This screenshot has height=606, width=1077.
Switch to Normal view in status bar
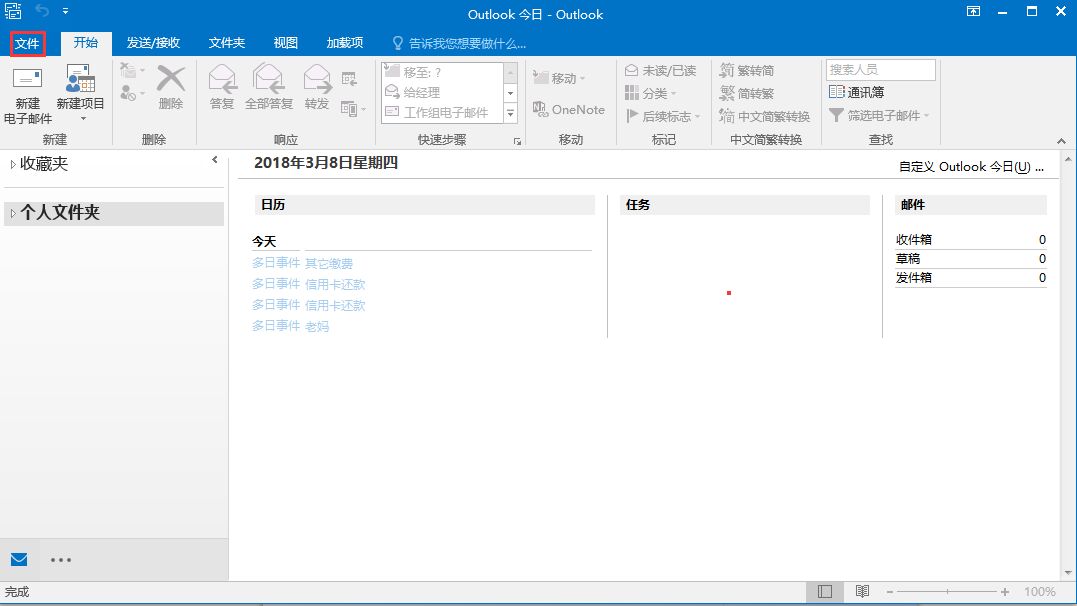point(825,592)
